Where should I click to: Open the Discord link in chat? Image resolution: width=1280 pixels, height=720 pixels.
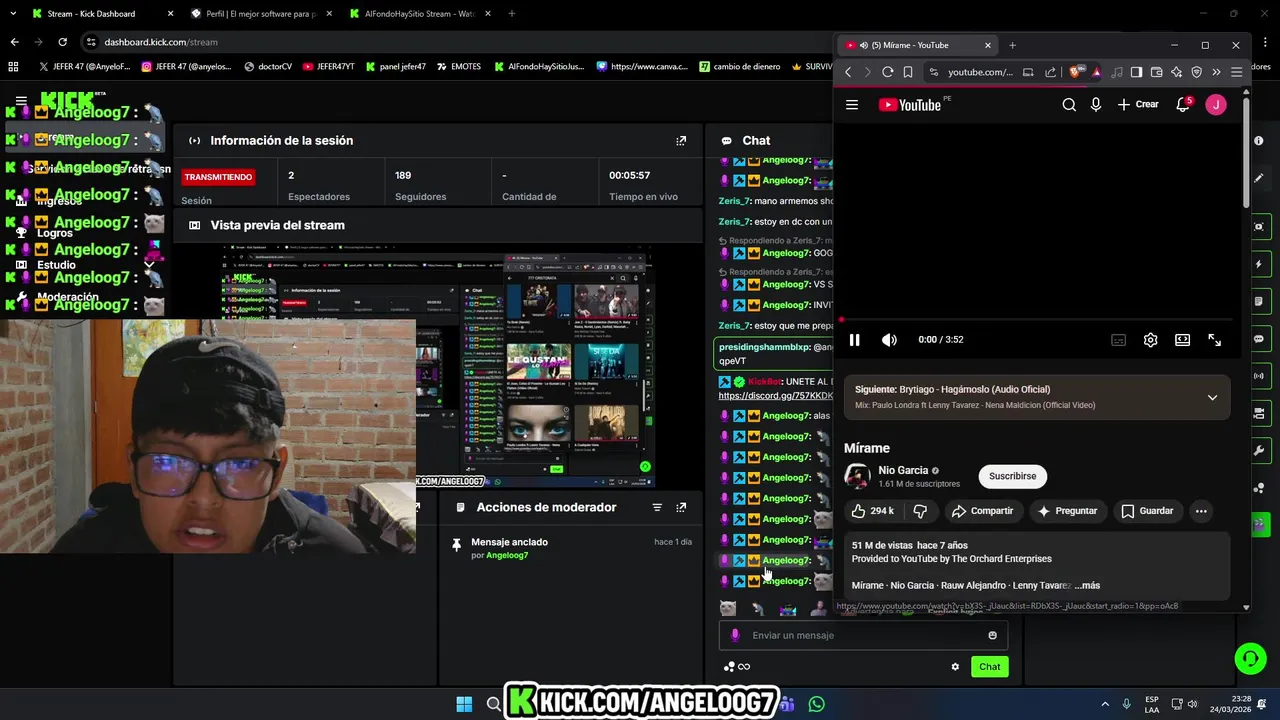[775, 396]
